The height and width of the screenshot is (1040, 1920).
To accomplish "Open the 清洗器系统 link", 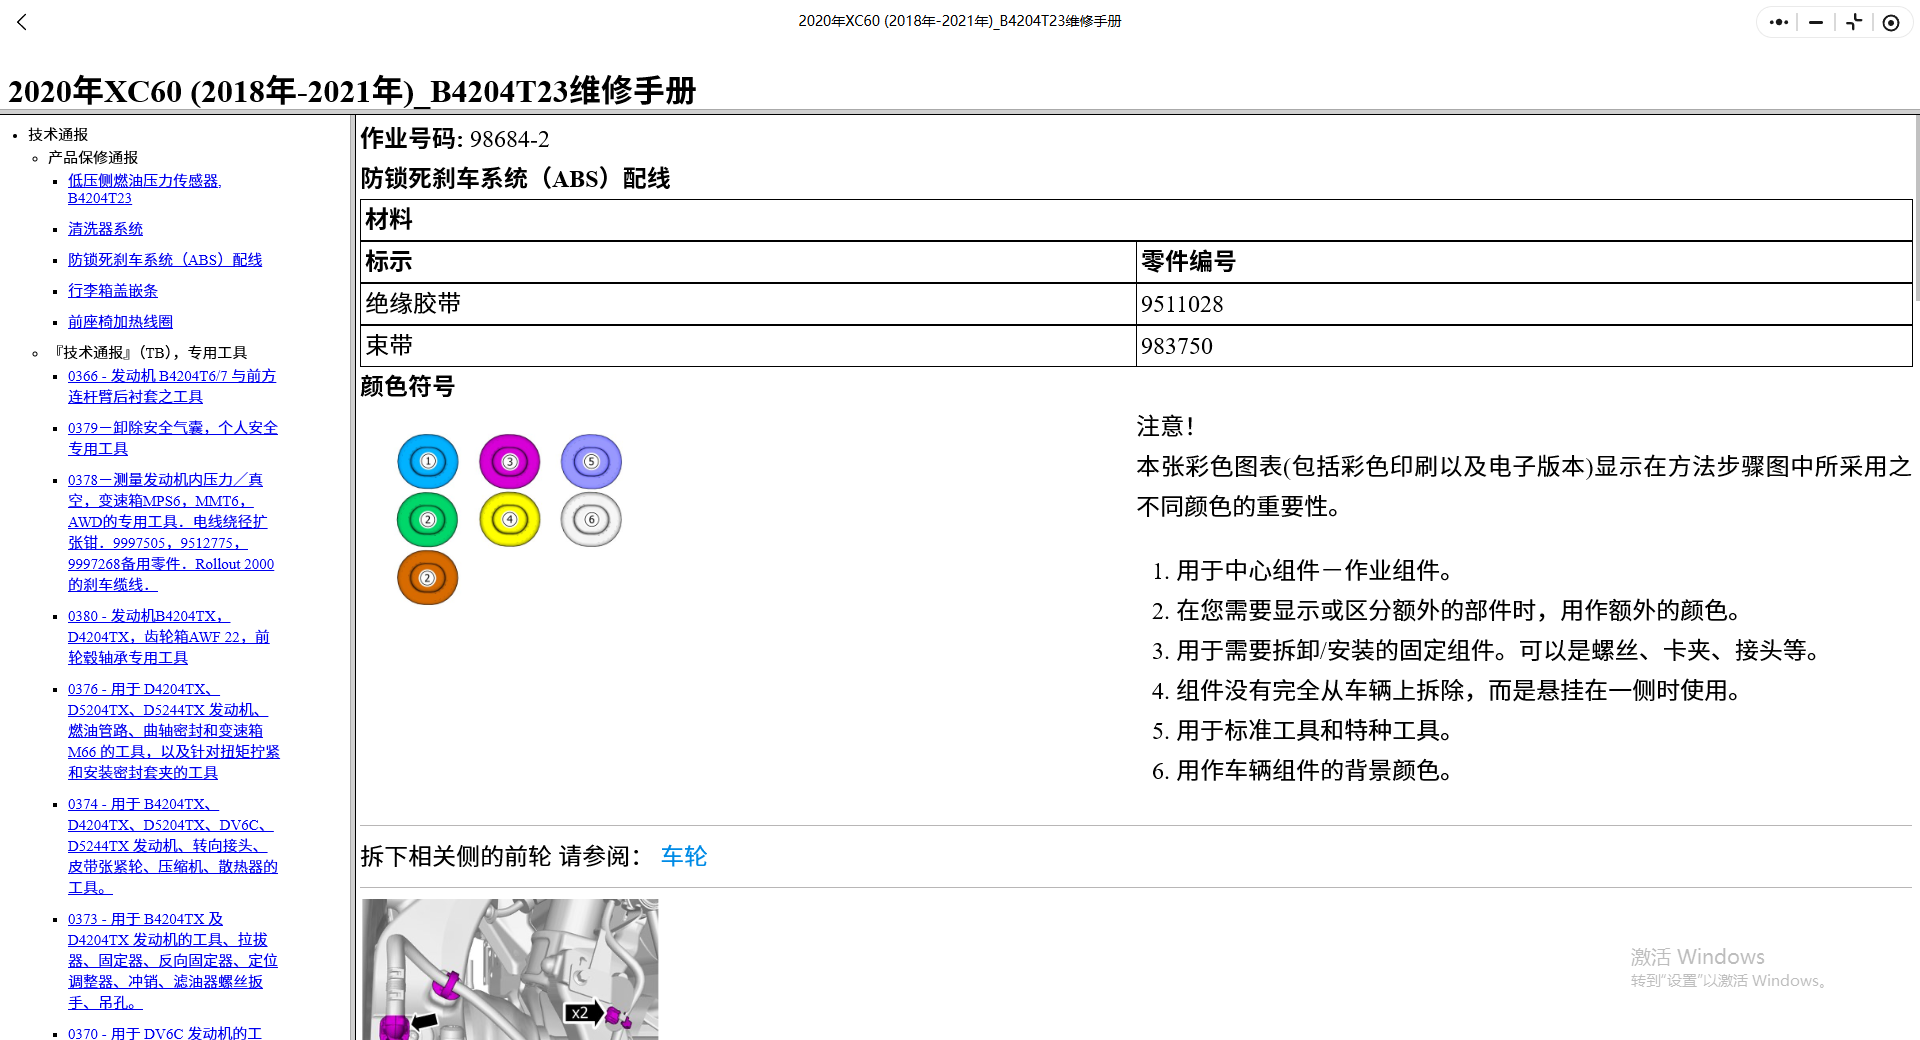I will click(105, 229).
